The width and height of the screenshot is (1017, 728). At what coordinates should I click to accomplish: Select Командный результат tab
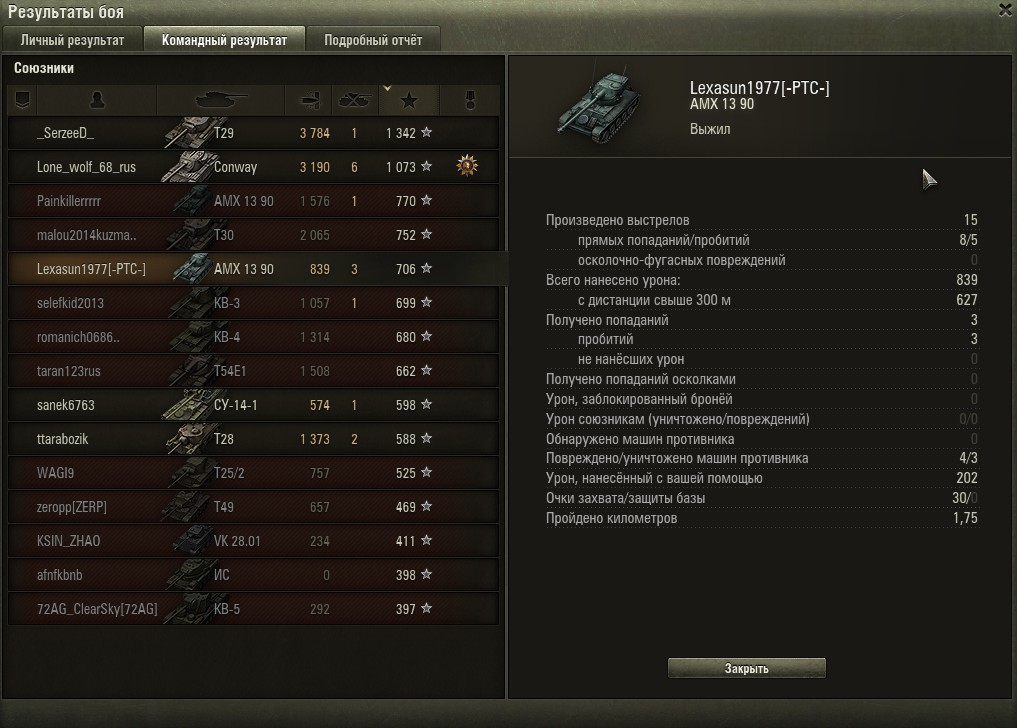(x=224, y=40)
